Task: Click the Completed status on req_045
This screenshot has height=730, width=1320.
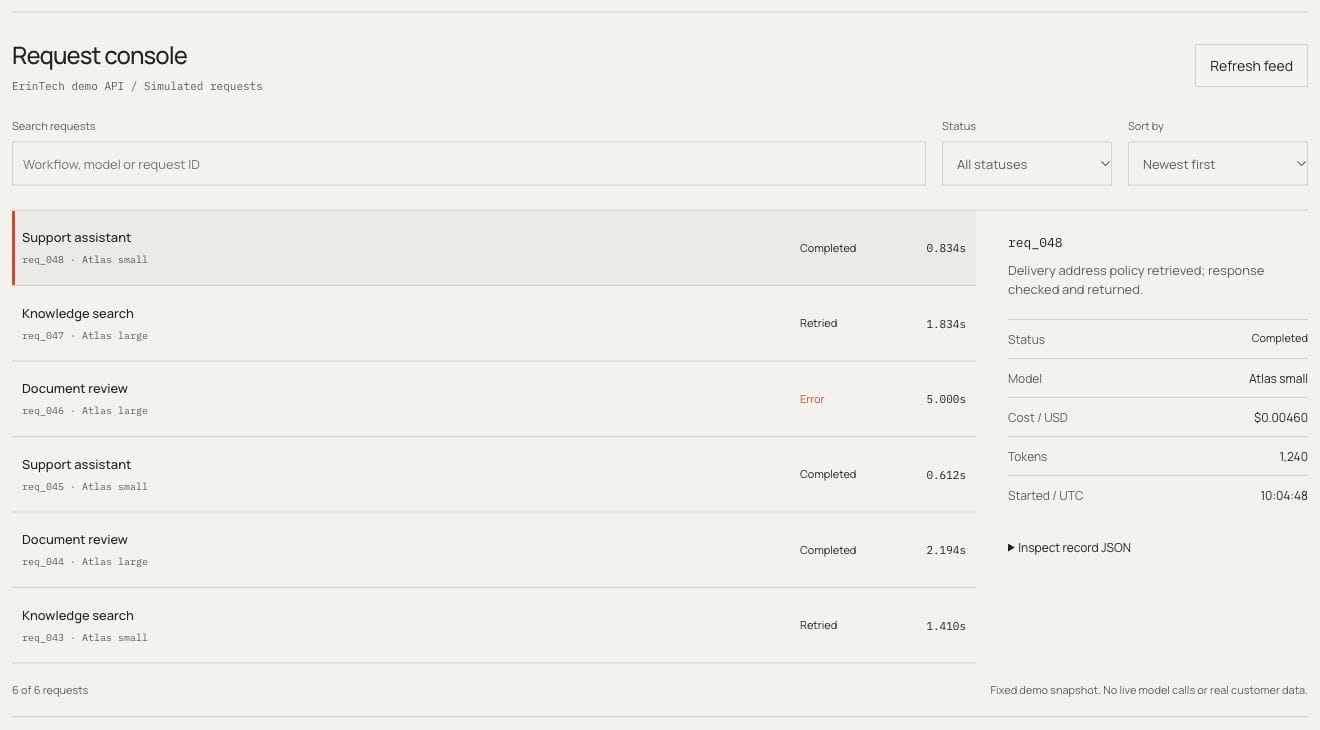Action: [x=828, y=474]
